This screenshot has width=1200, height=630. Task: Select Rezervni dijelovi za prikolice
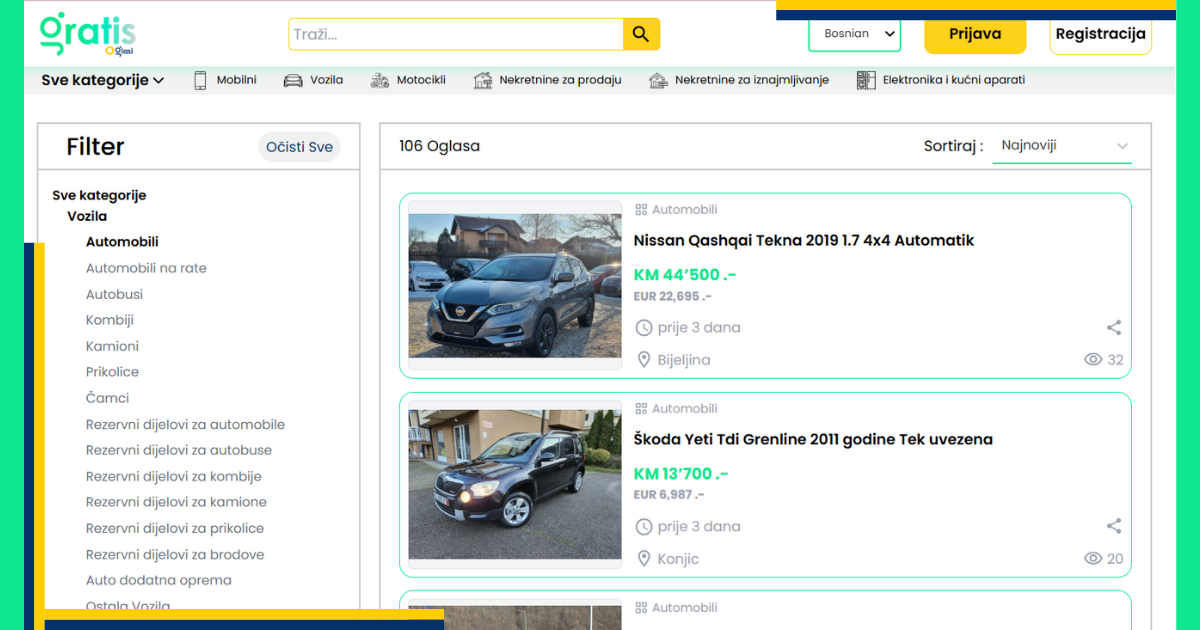[175, 528]
